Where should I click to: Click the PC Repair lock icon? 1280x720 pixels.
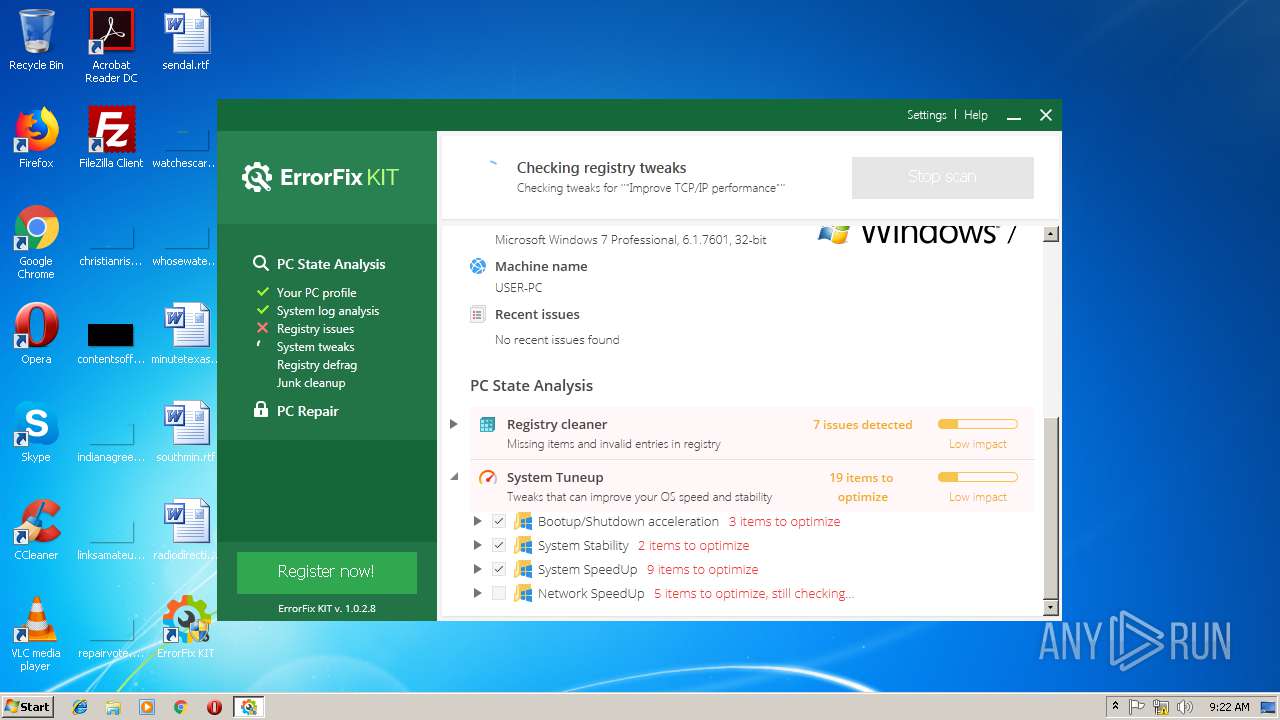point(261,410)
